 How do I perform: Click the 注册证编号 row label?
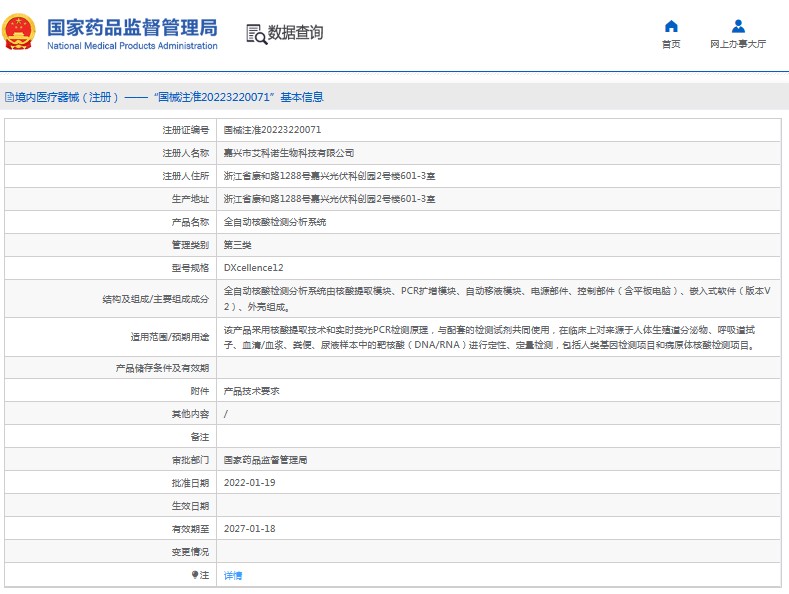pyautogui.click(x=186, y=130)
